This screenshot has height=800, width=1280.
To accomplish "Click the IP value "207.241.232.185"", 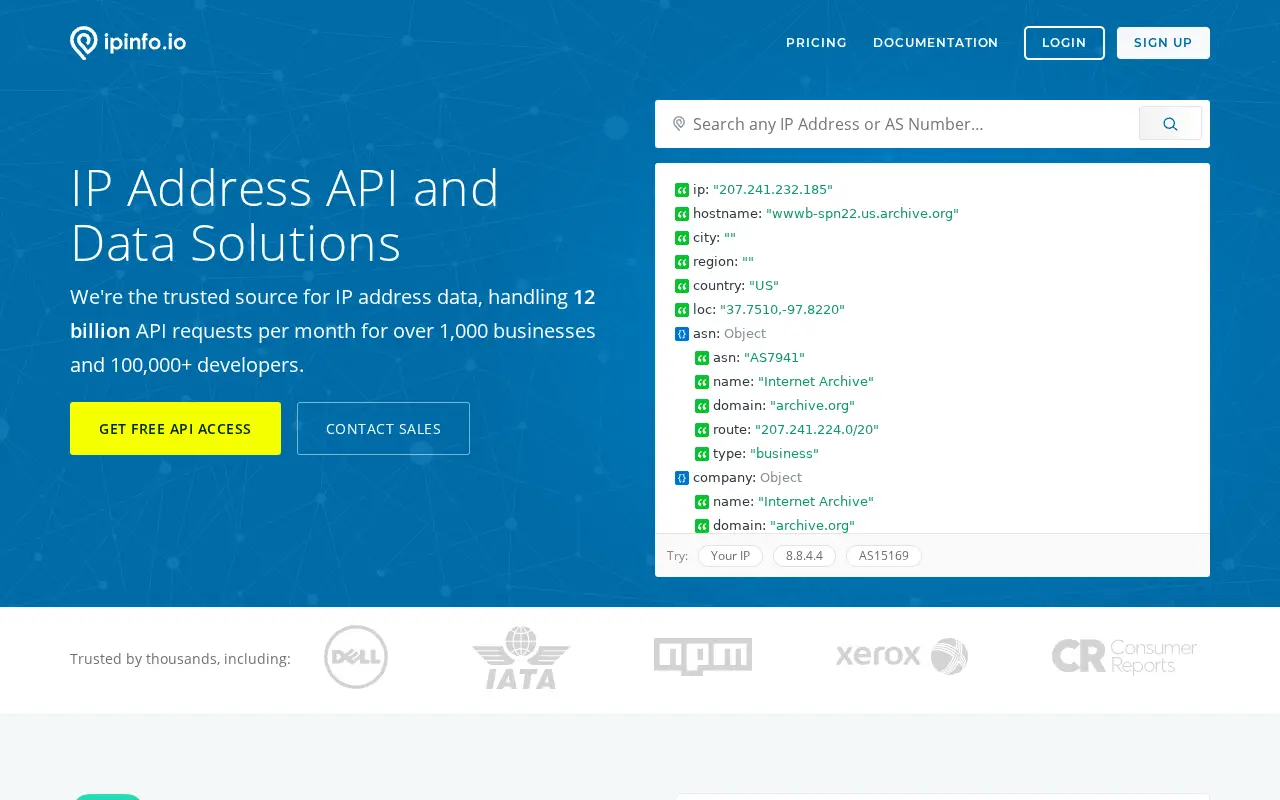I will [x=773, y=190].
